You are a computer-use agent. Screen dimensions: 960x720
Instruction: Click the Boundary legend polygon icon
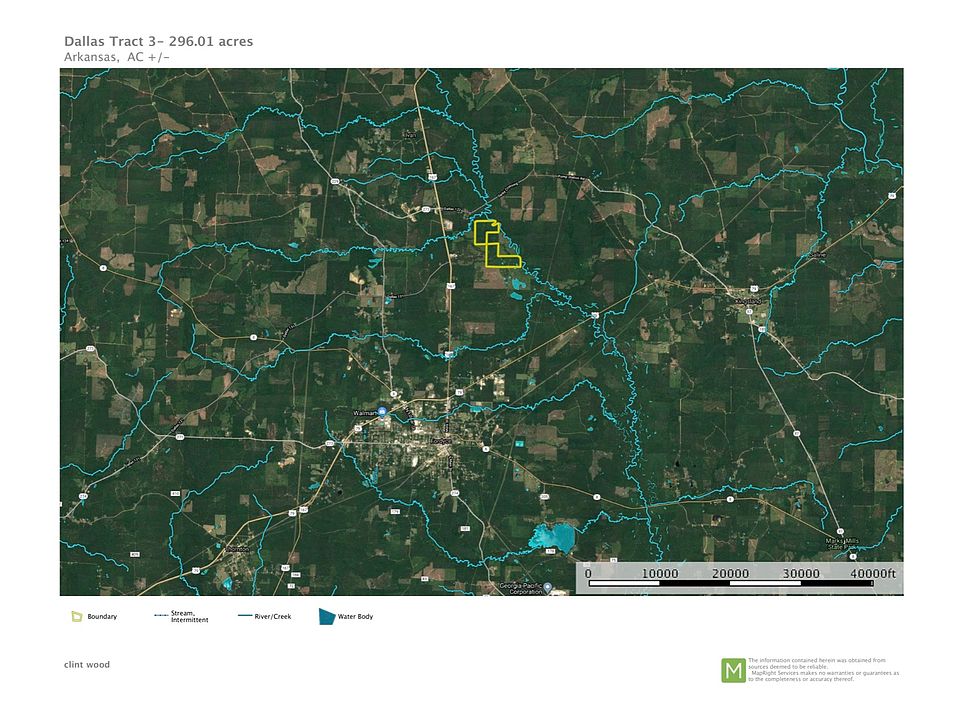77,616
